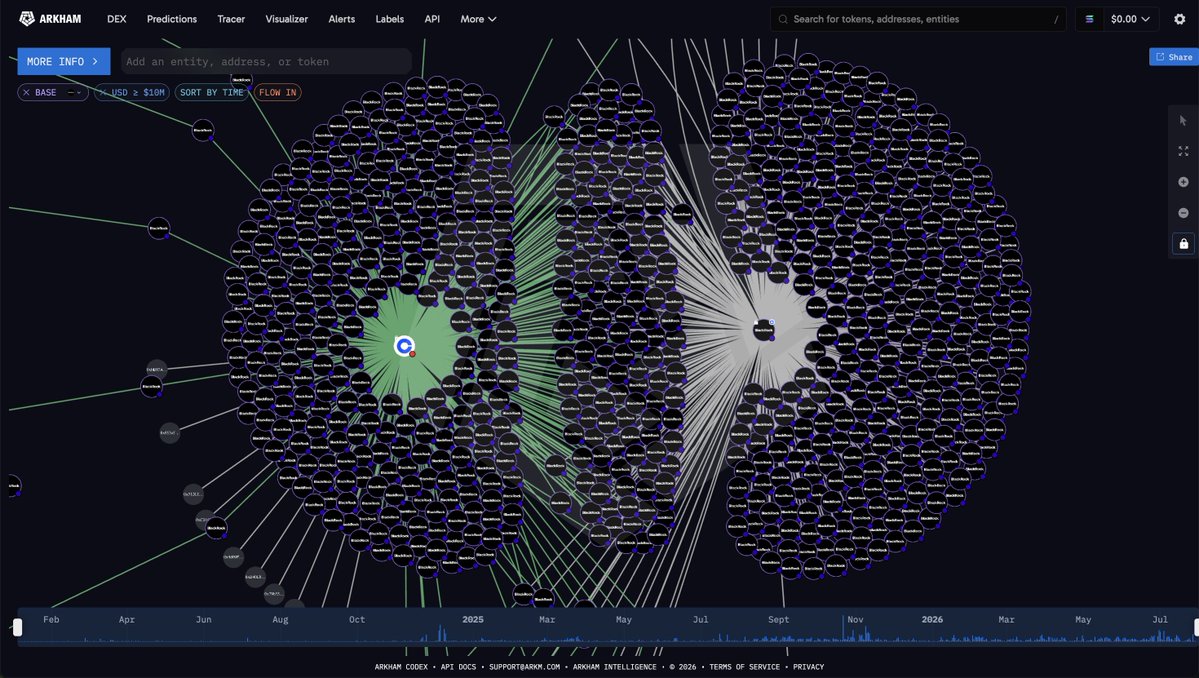The height and width of the screenshot is (678, 1199).
Task: Open Labels in the nav bar
Action: (x=389, y=19)
